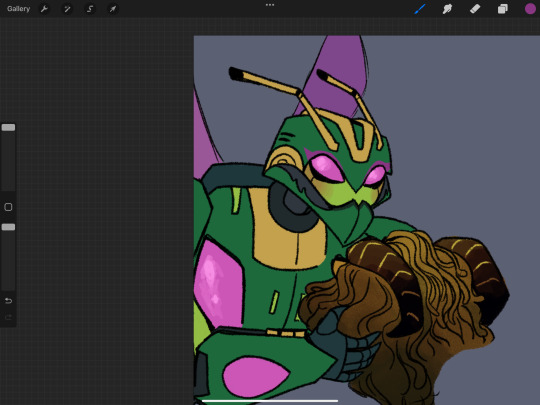
Task: Click the brush size slider handle
Action: pyautogui.click(x=8, y=128)
